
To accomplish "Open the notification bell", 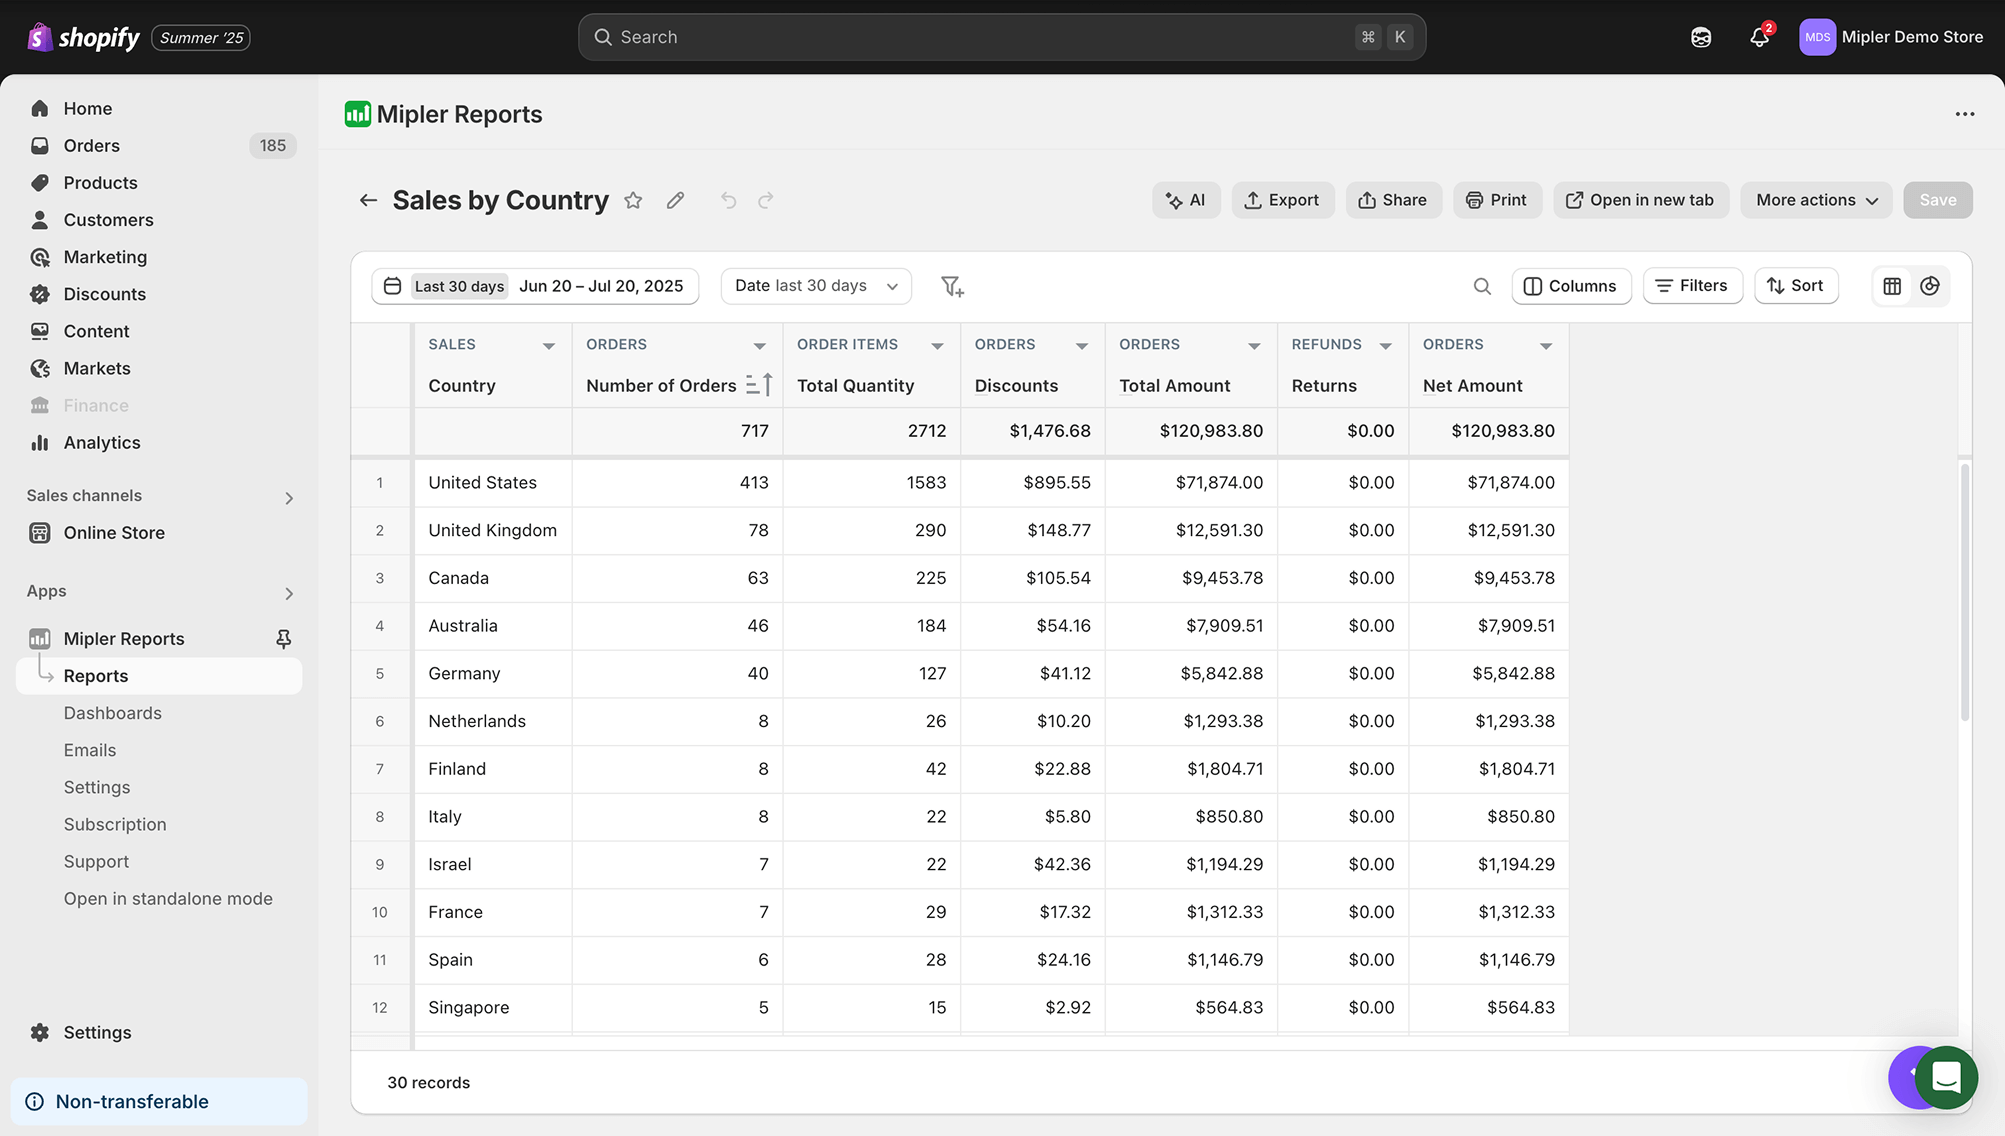I will [1760, 37].
